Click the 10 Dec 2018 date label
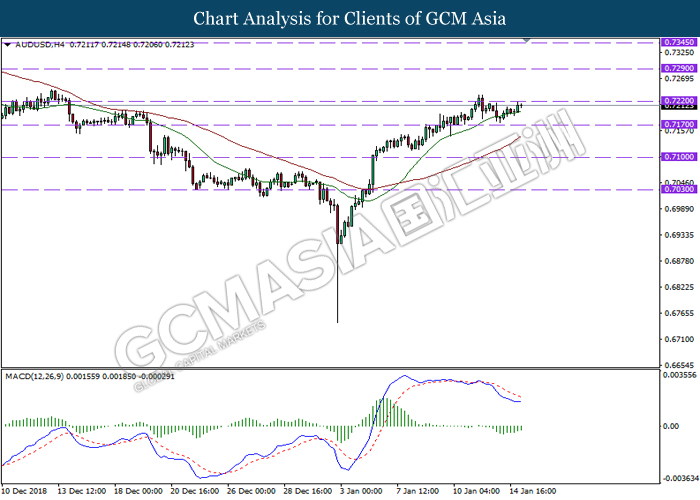Screen dimensions: 700x500 click(x=25, y=491)
